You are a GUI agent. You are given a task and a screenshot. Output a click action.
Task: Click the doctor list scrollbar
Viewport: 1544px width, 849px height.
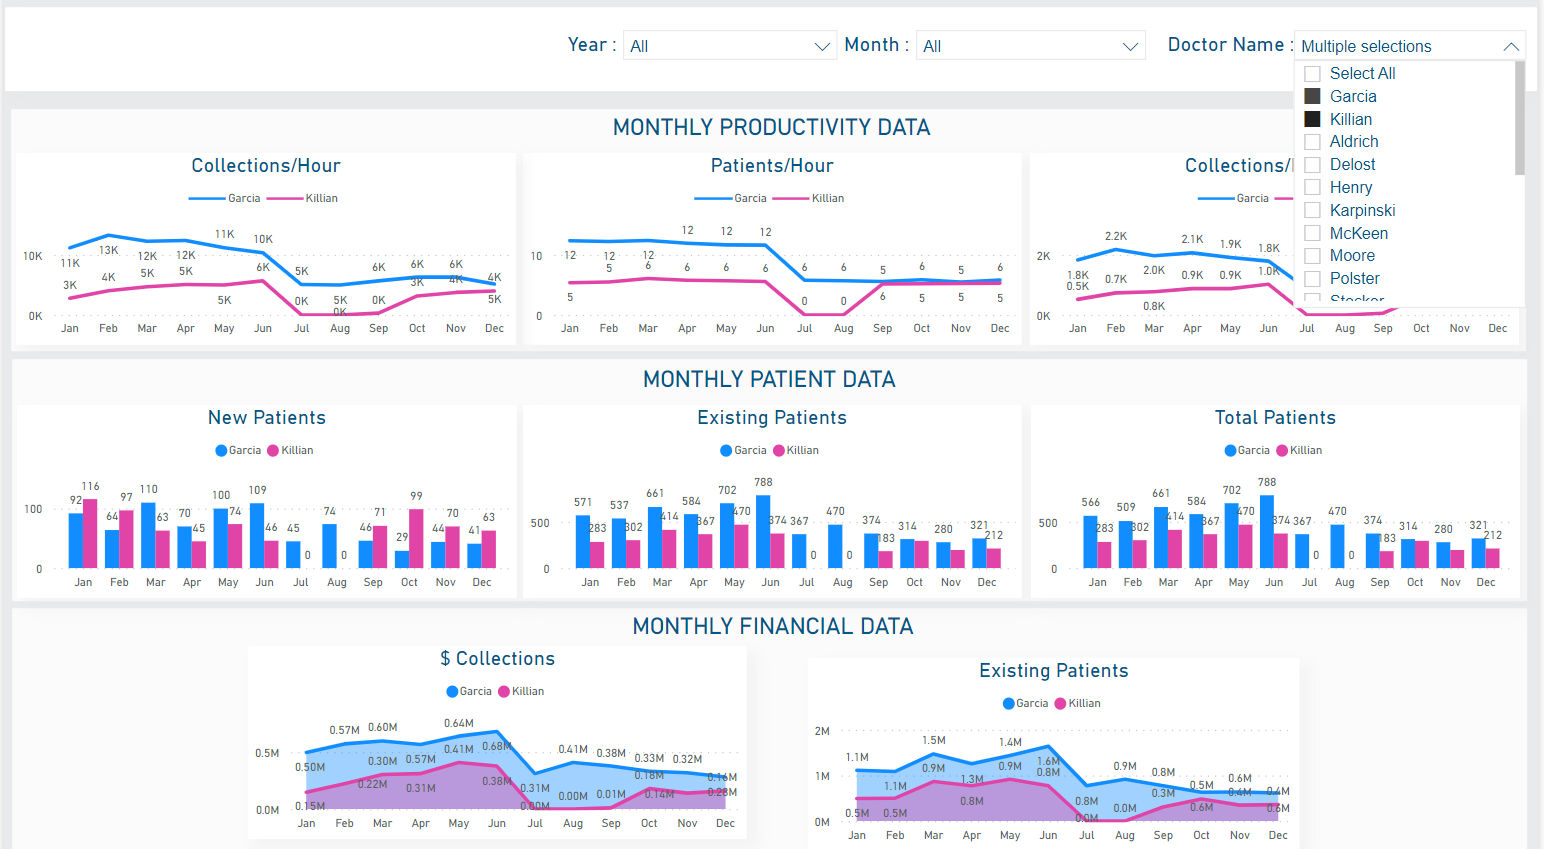point(1520,120)
